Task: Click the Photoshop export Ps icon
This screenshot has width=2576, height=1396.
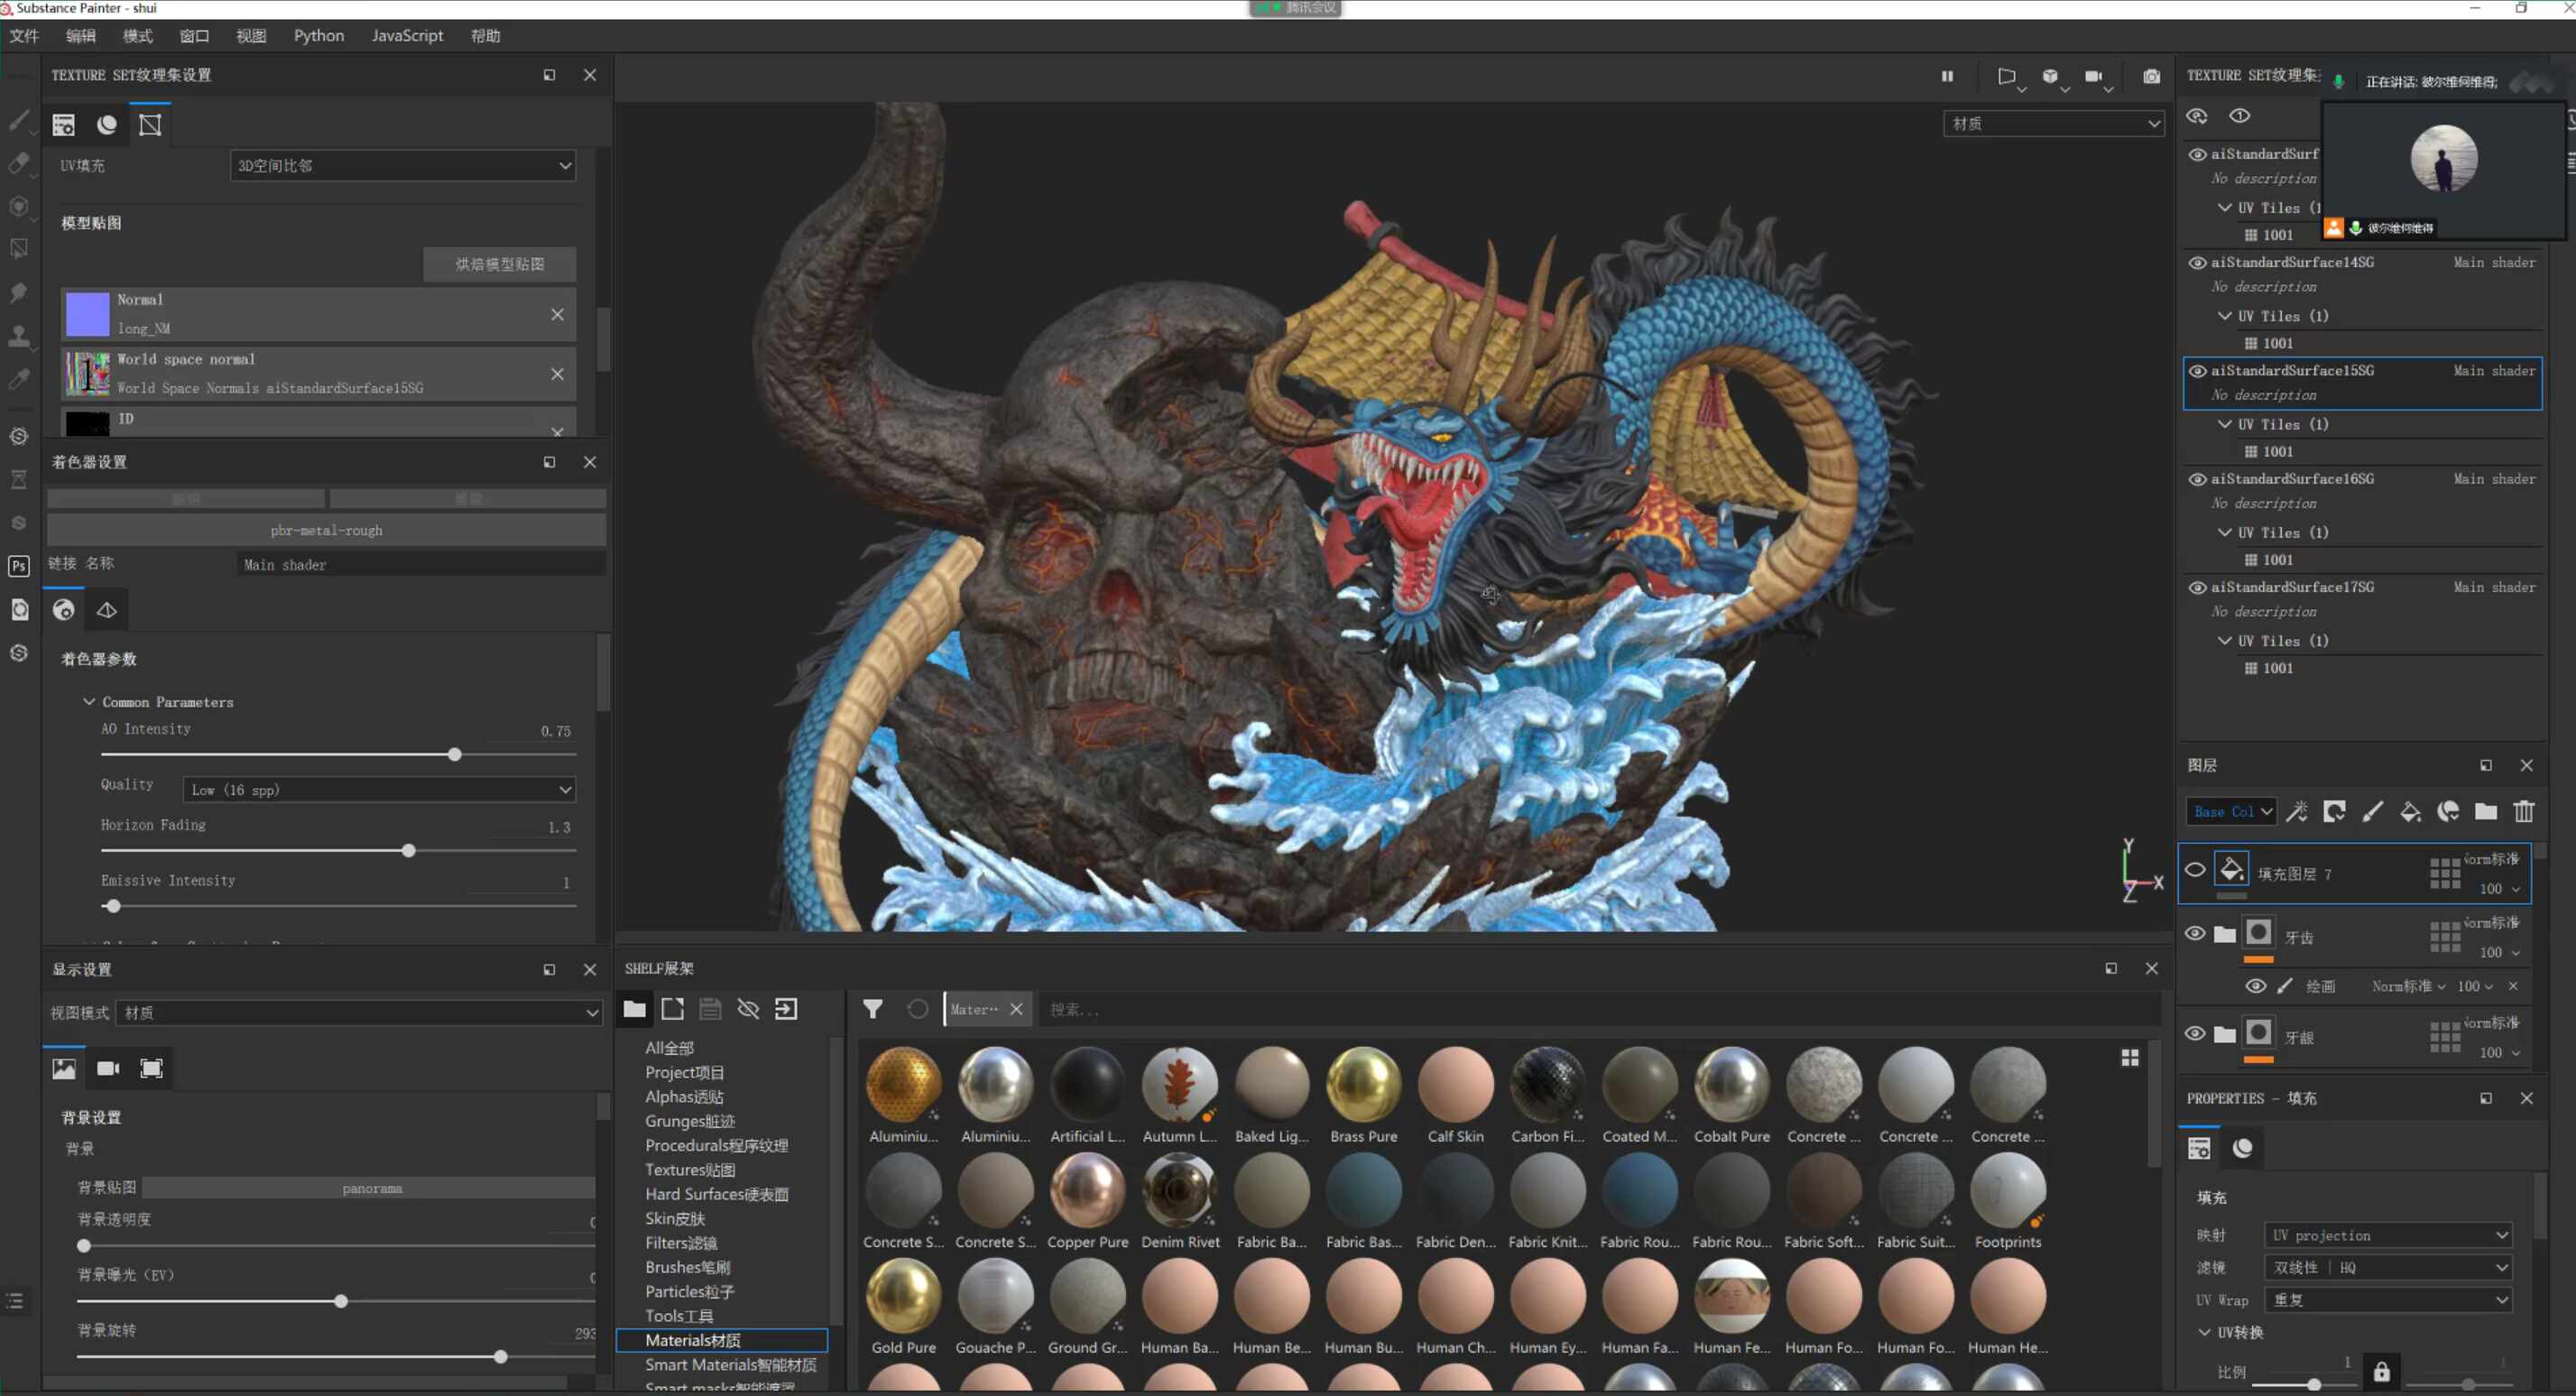Action: 18,566
